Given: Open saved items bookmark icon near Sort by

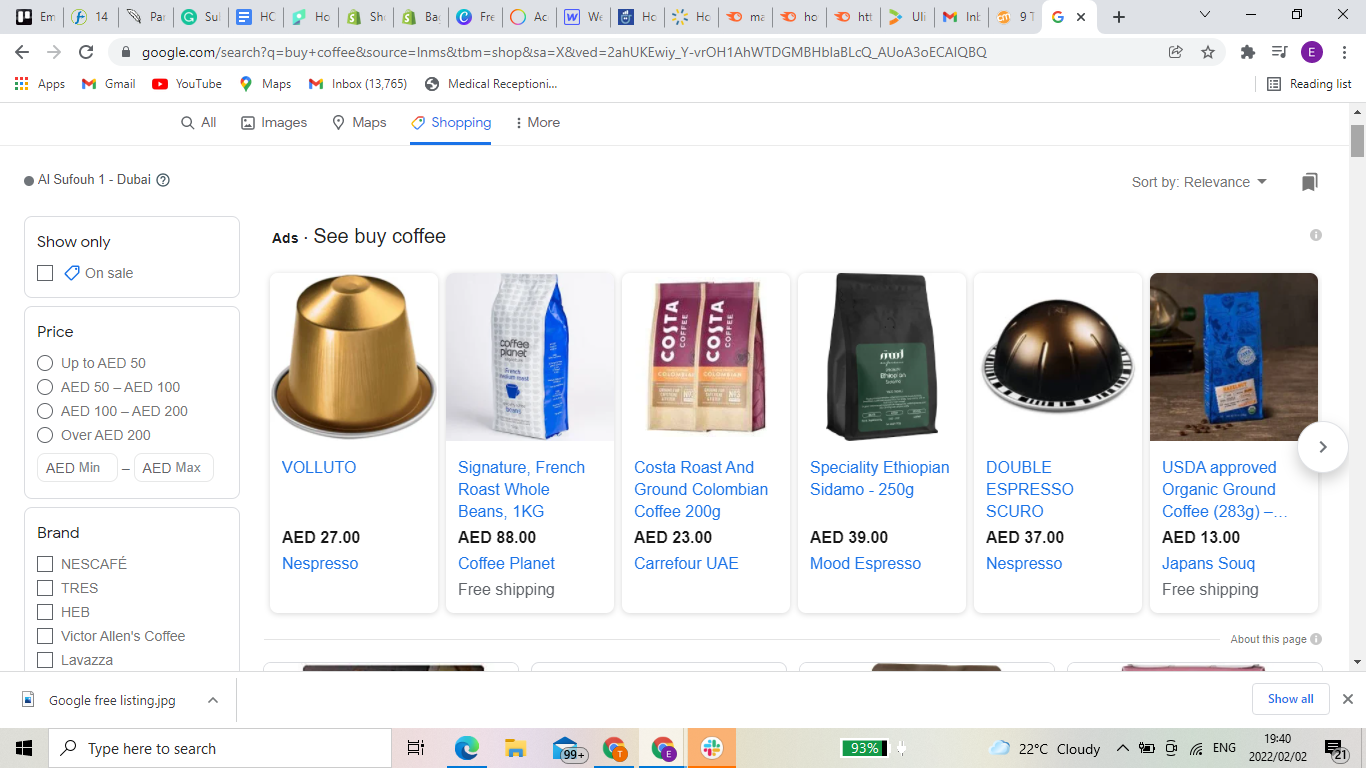Looking at the screenshot, I should coord(1310,182).
